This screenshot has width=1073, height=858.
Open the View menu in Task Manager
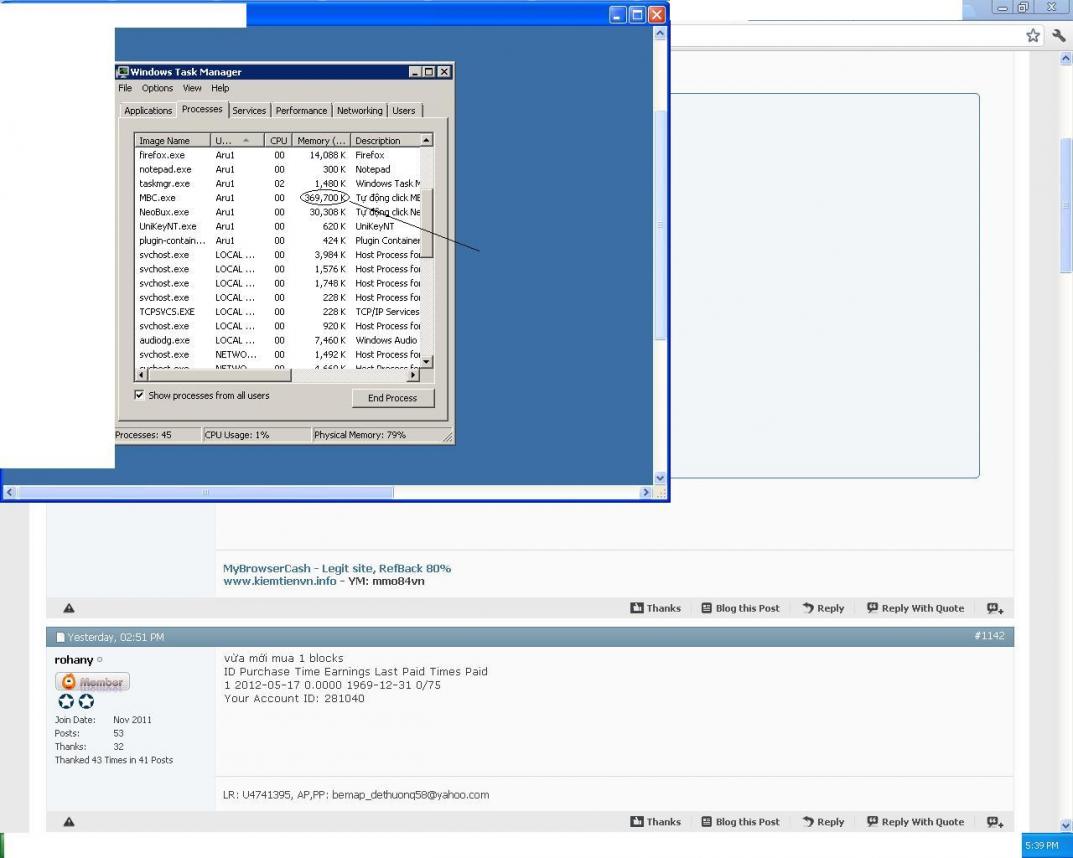click(x=192, y=88)
